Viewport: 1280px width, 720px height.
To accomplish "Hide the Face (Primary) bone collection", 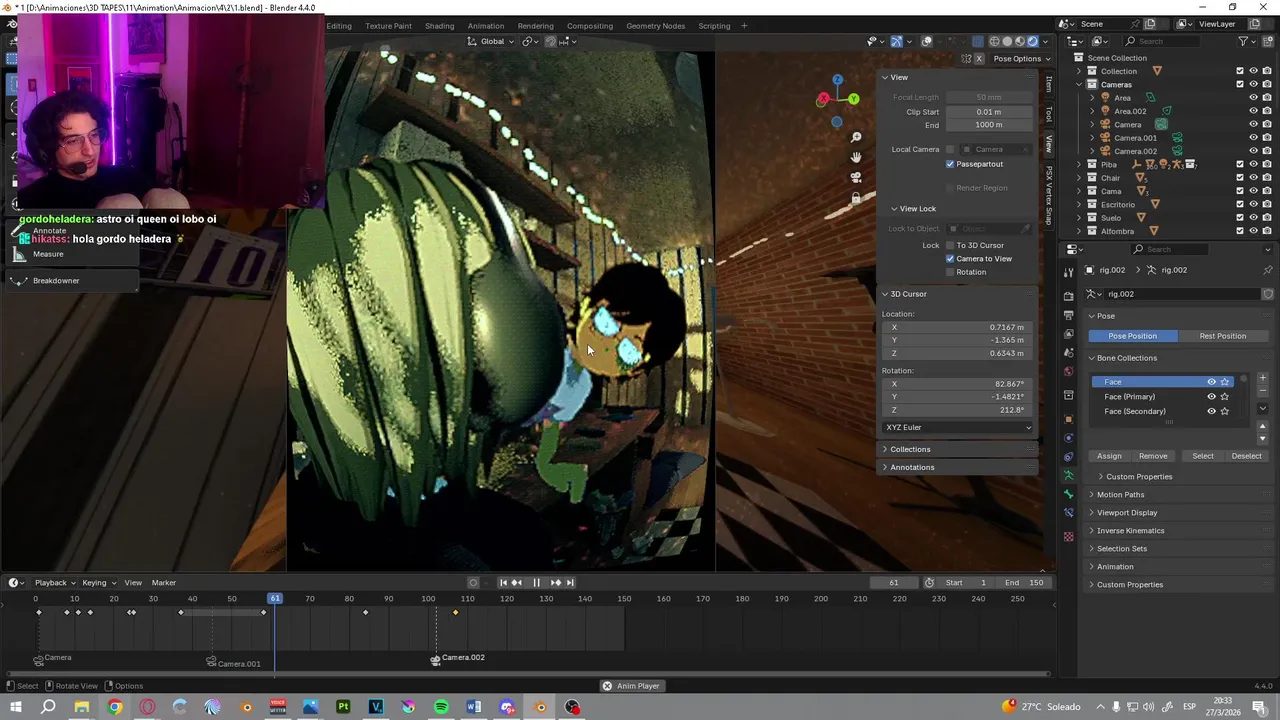I will (x=1211, y=397).
